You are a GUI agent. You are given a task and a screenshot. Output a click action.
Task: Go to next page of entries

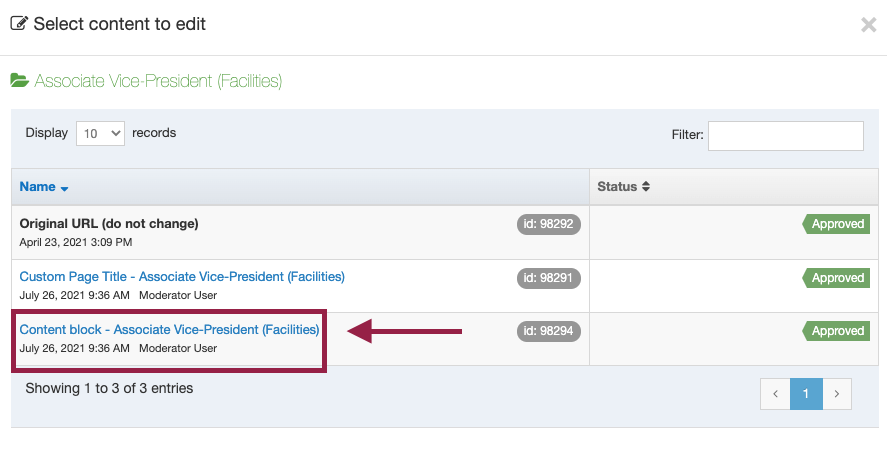tap(837, 394)
